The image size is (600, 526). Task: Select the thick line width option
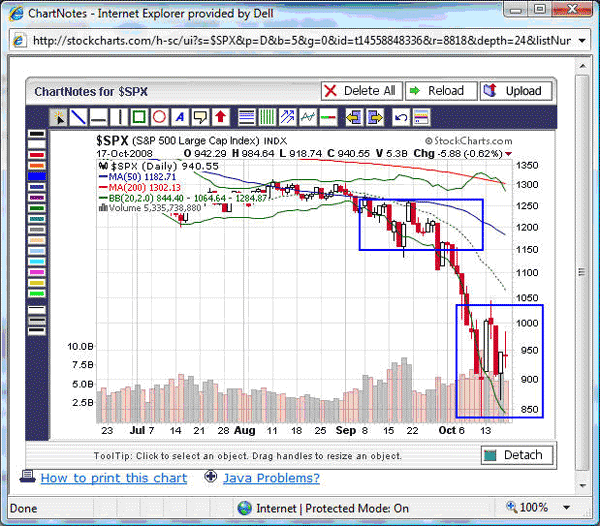(37, 331)
